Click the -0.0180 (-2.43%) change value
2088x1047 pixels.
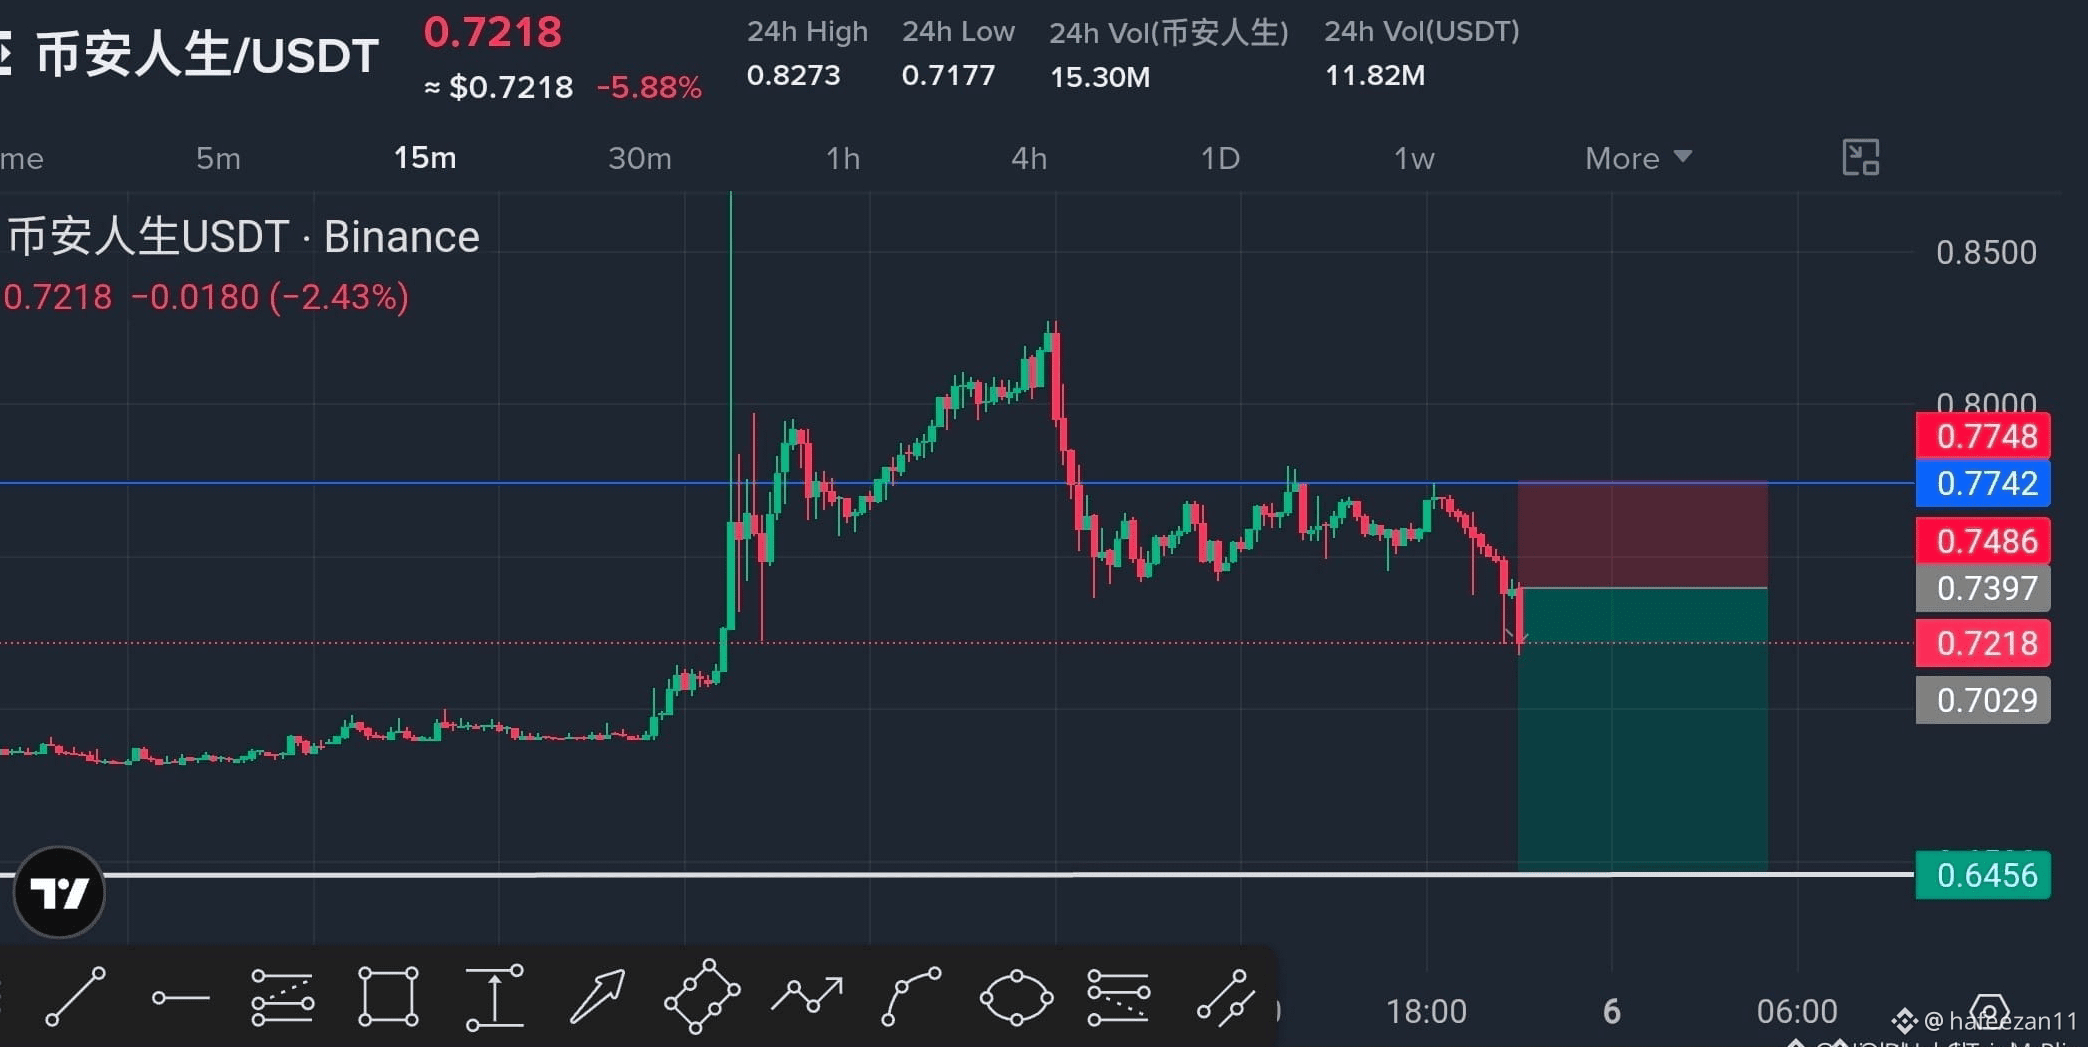point(270,297)
